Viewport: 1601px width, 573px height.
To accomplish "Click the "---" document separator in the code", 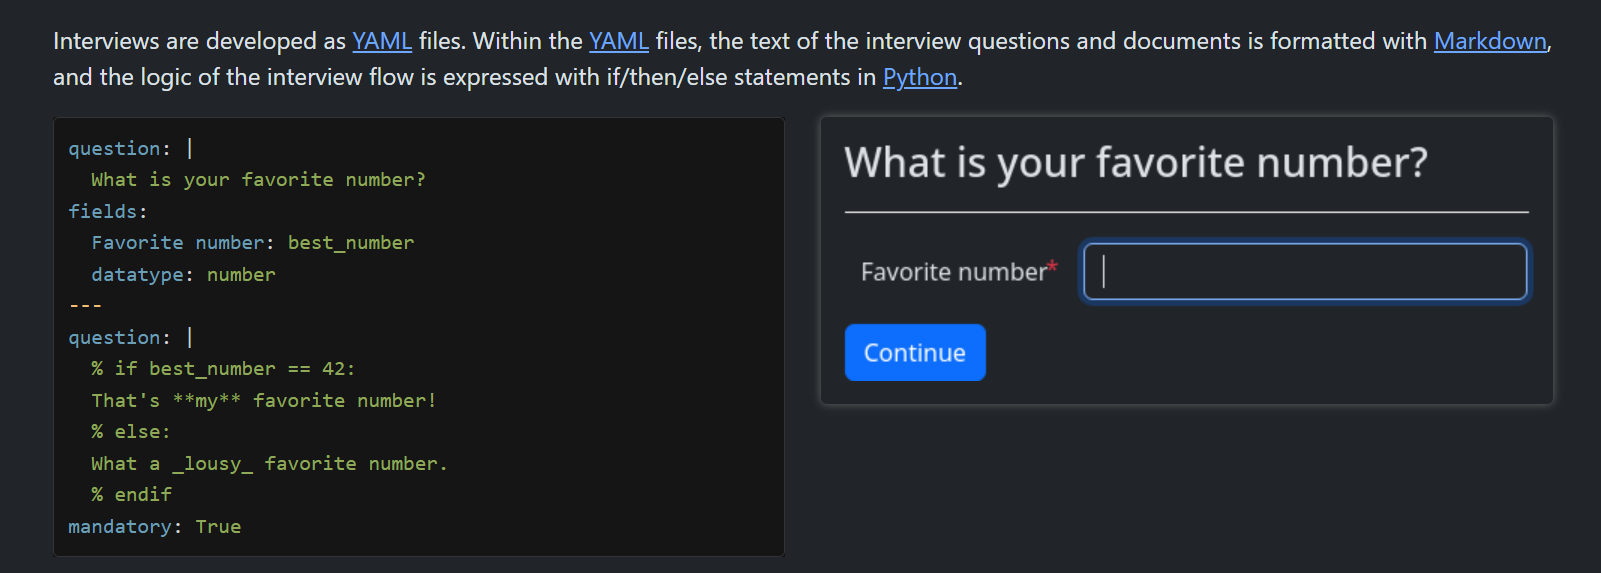I will 85,306.
